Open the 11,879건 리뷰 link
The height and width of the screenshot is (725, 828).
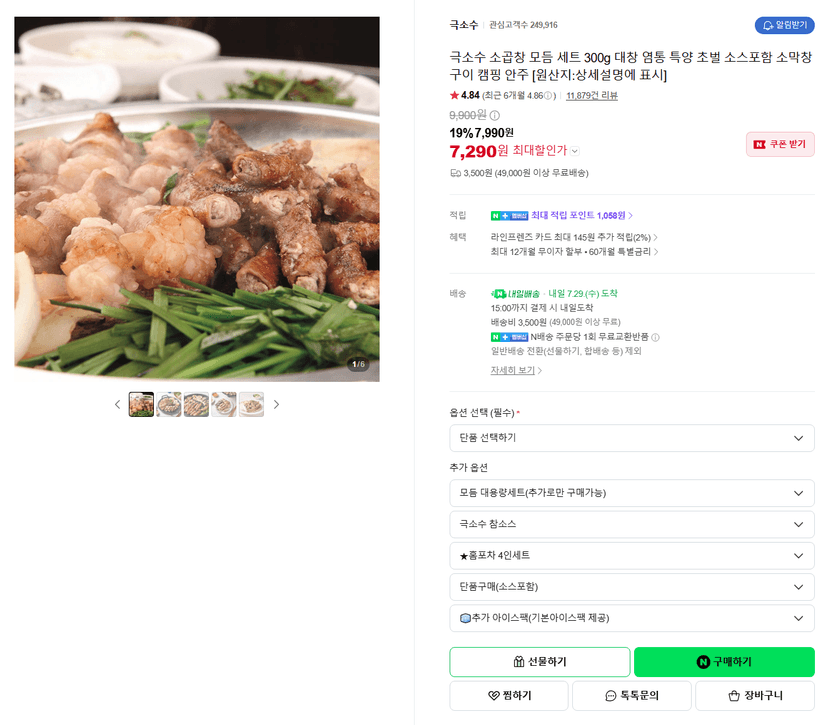coord(591,96)
